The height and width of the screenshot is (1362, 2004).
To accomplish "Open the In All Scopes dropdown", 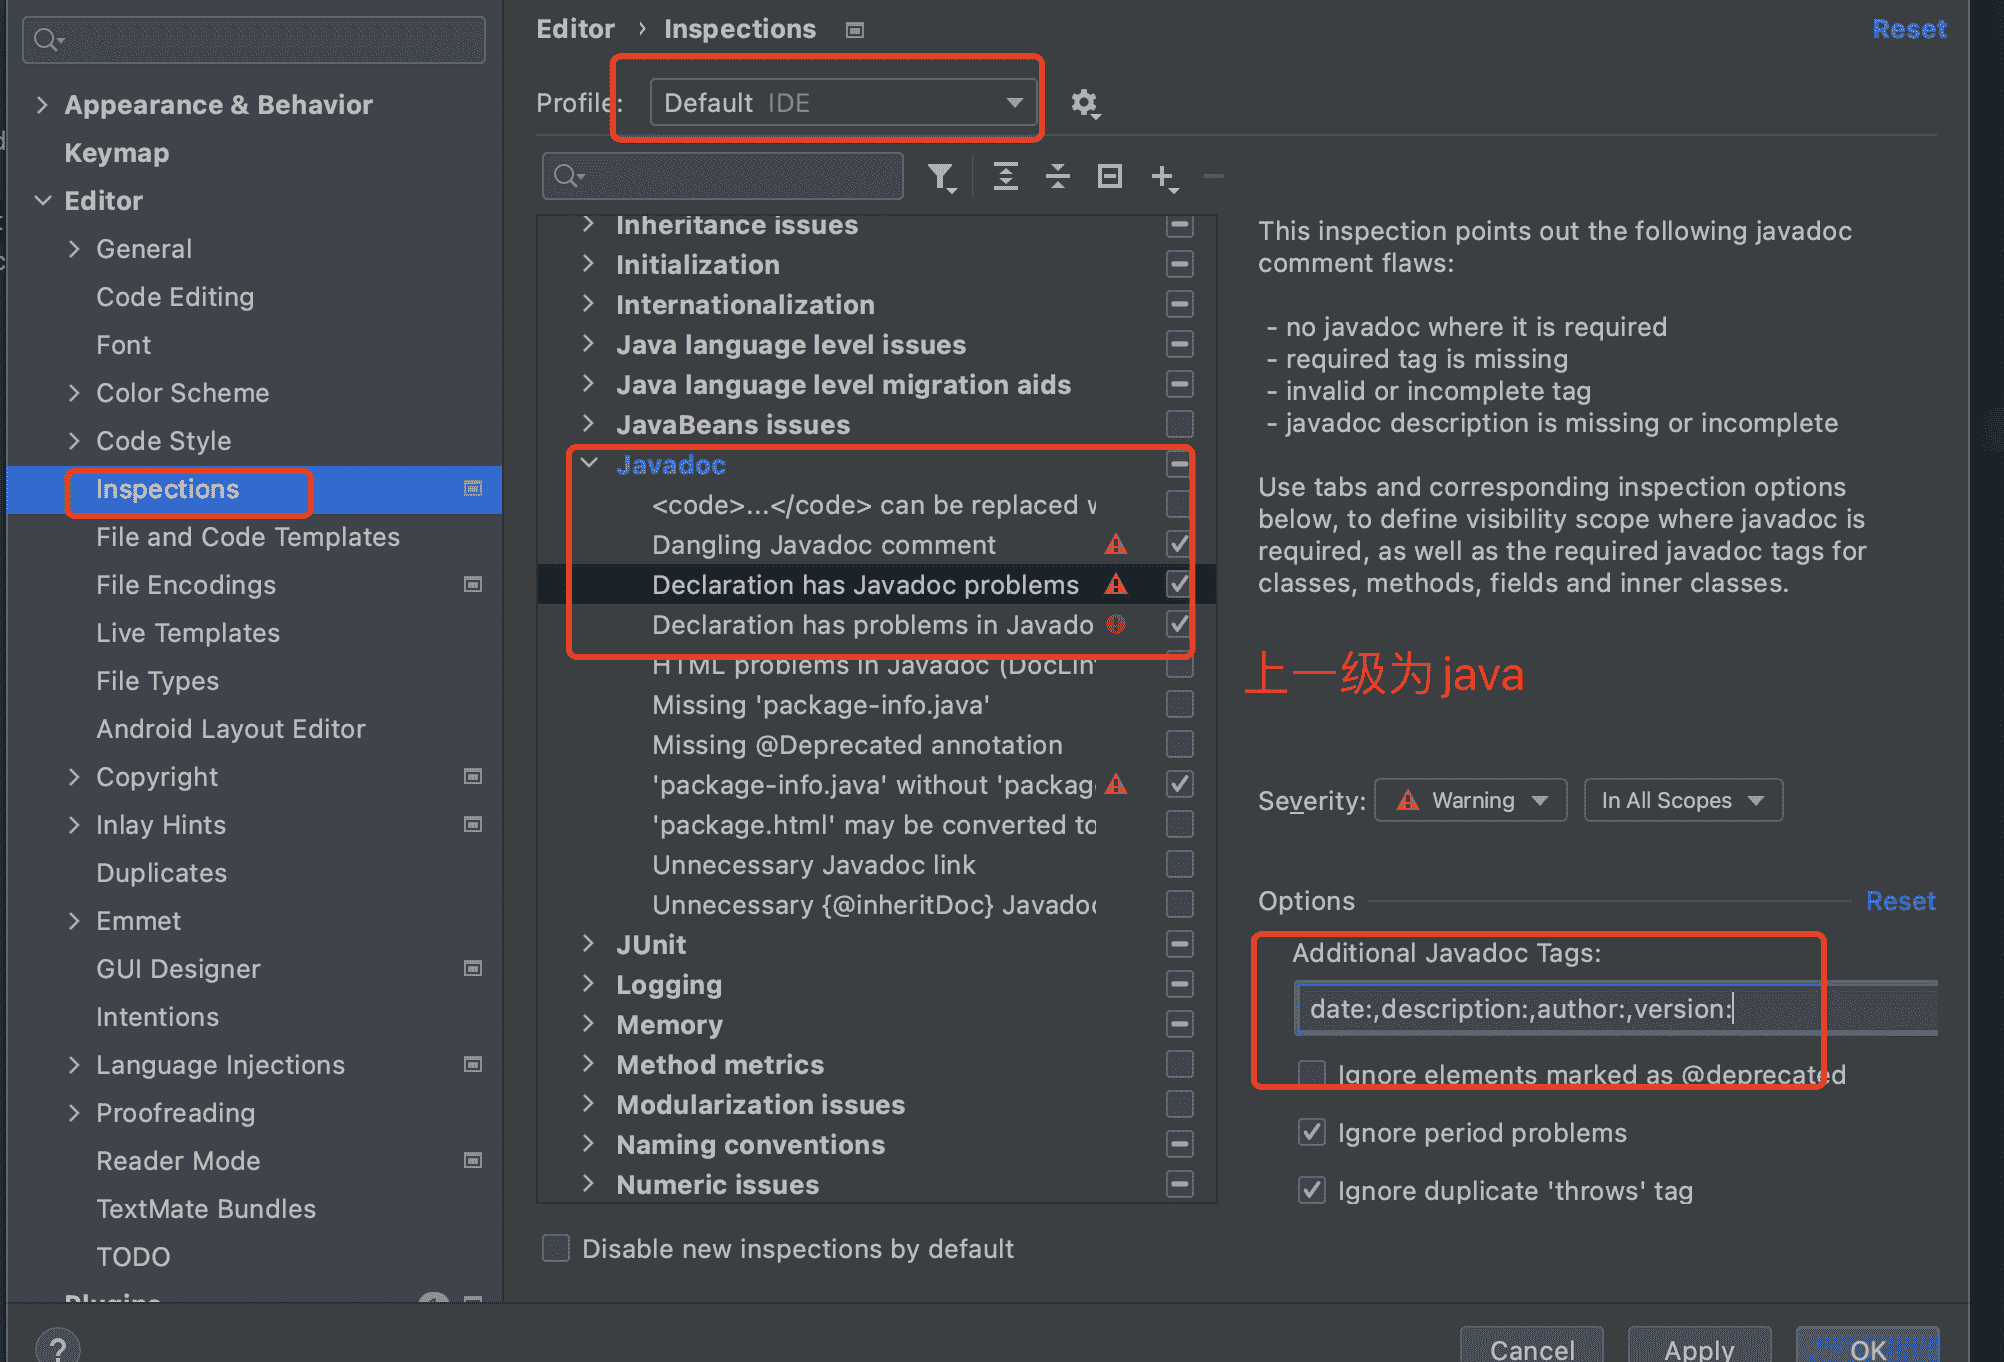I will coord(1683,800).
